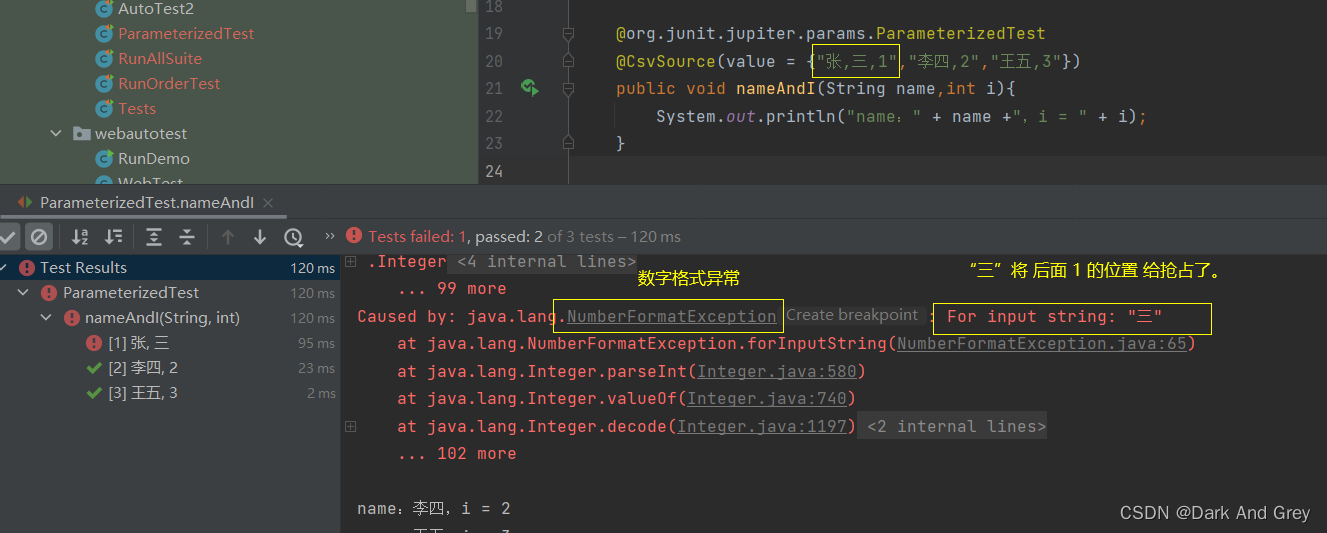This screenshot has height=533, width=1327.
Task: Close the ParameterizedTest.nameAndI run tab
Action: (270, 202)
